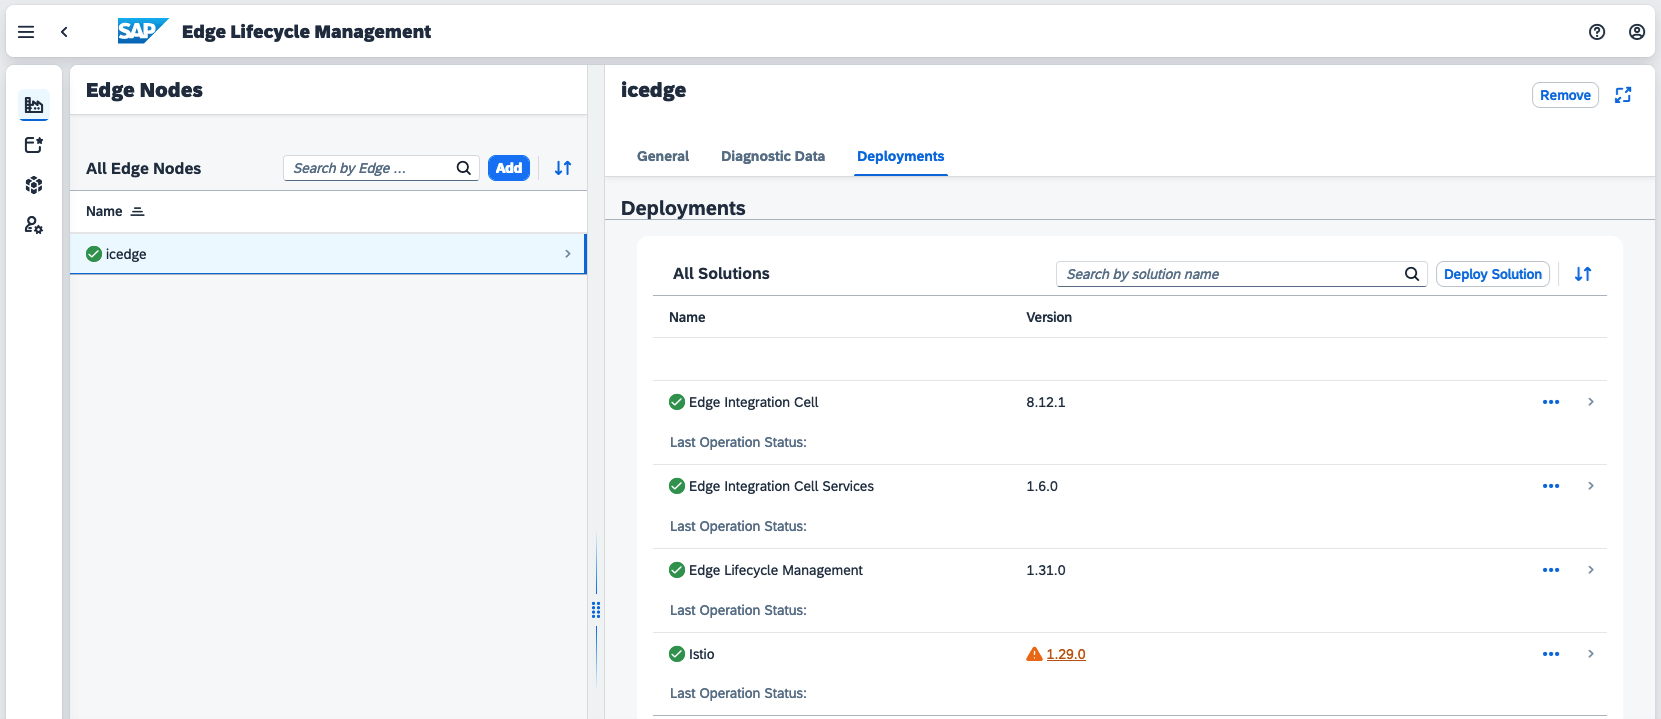Image resolution: width=1661 pixels, height=719 pixels.
Task: Click the search magnifier for edge nodes
Action: coord(464,168)
